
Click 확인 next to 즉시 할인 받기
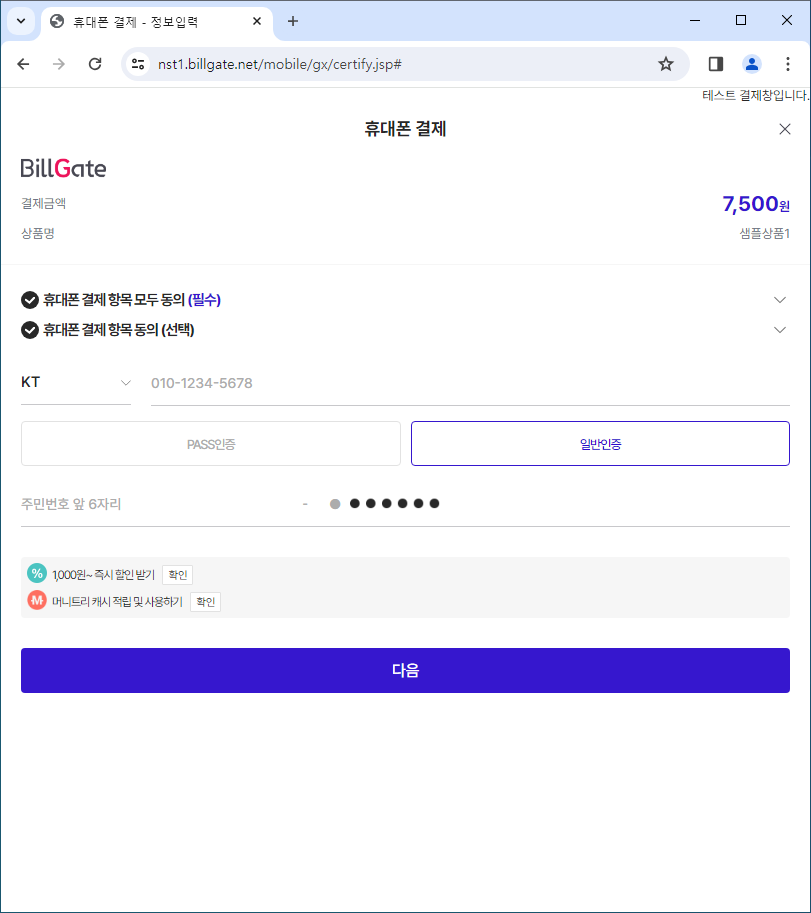[x=178, y=575]
